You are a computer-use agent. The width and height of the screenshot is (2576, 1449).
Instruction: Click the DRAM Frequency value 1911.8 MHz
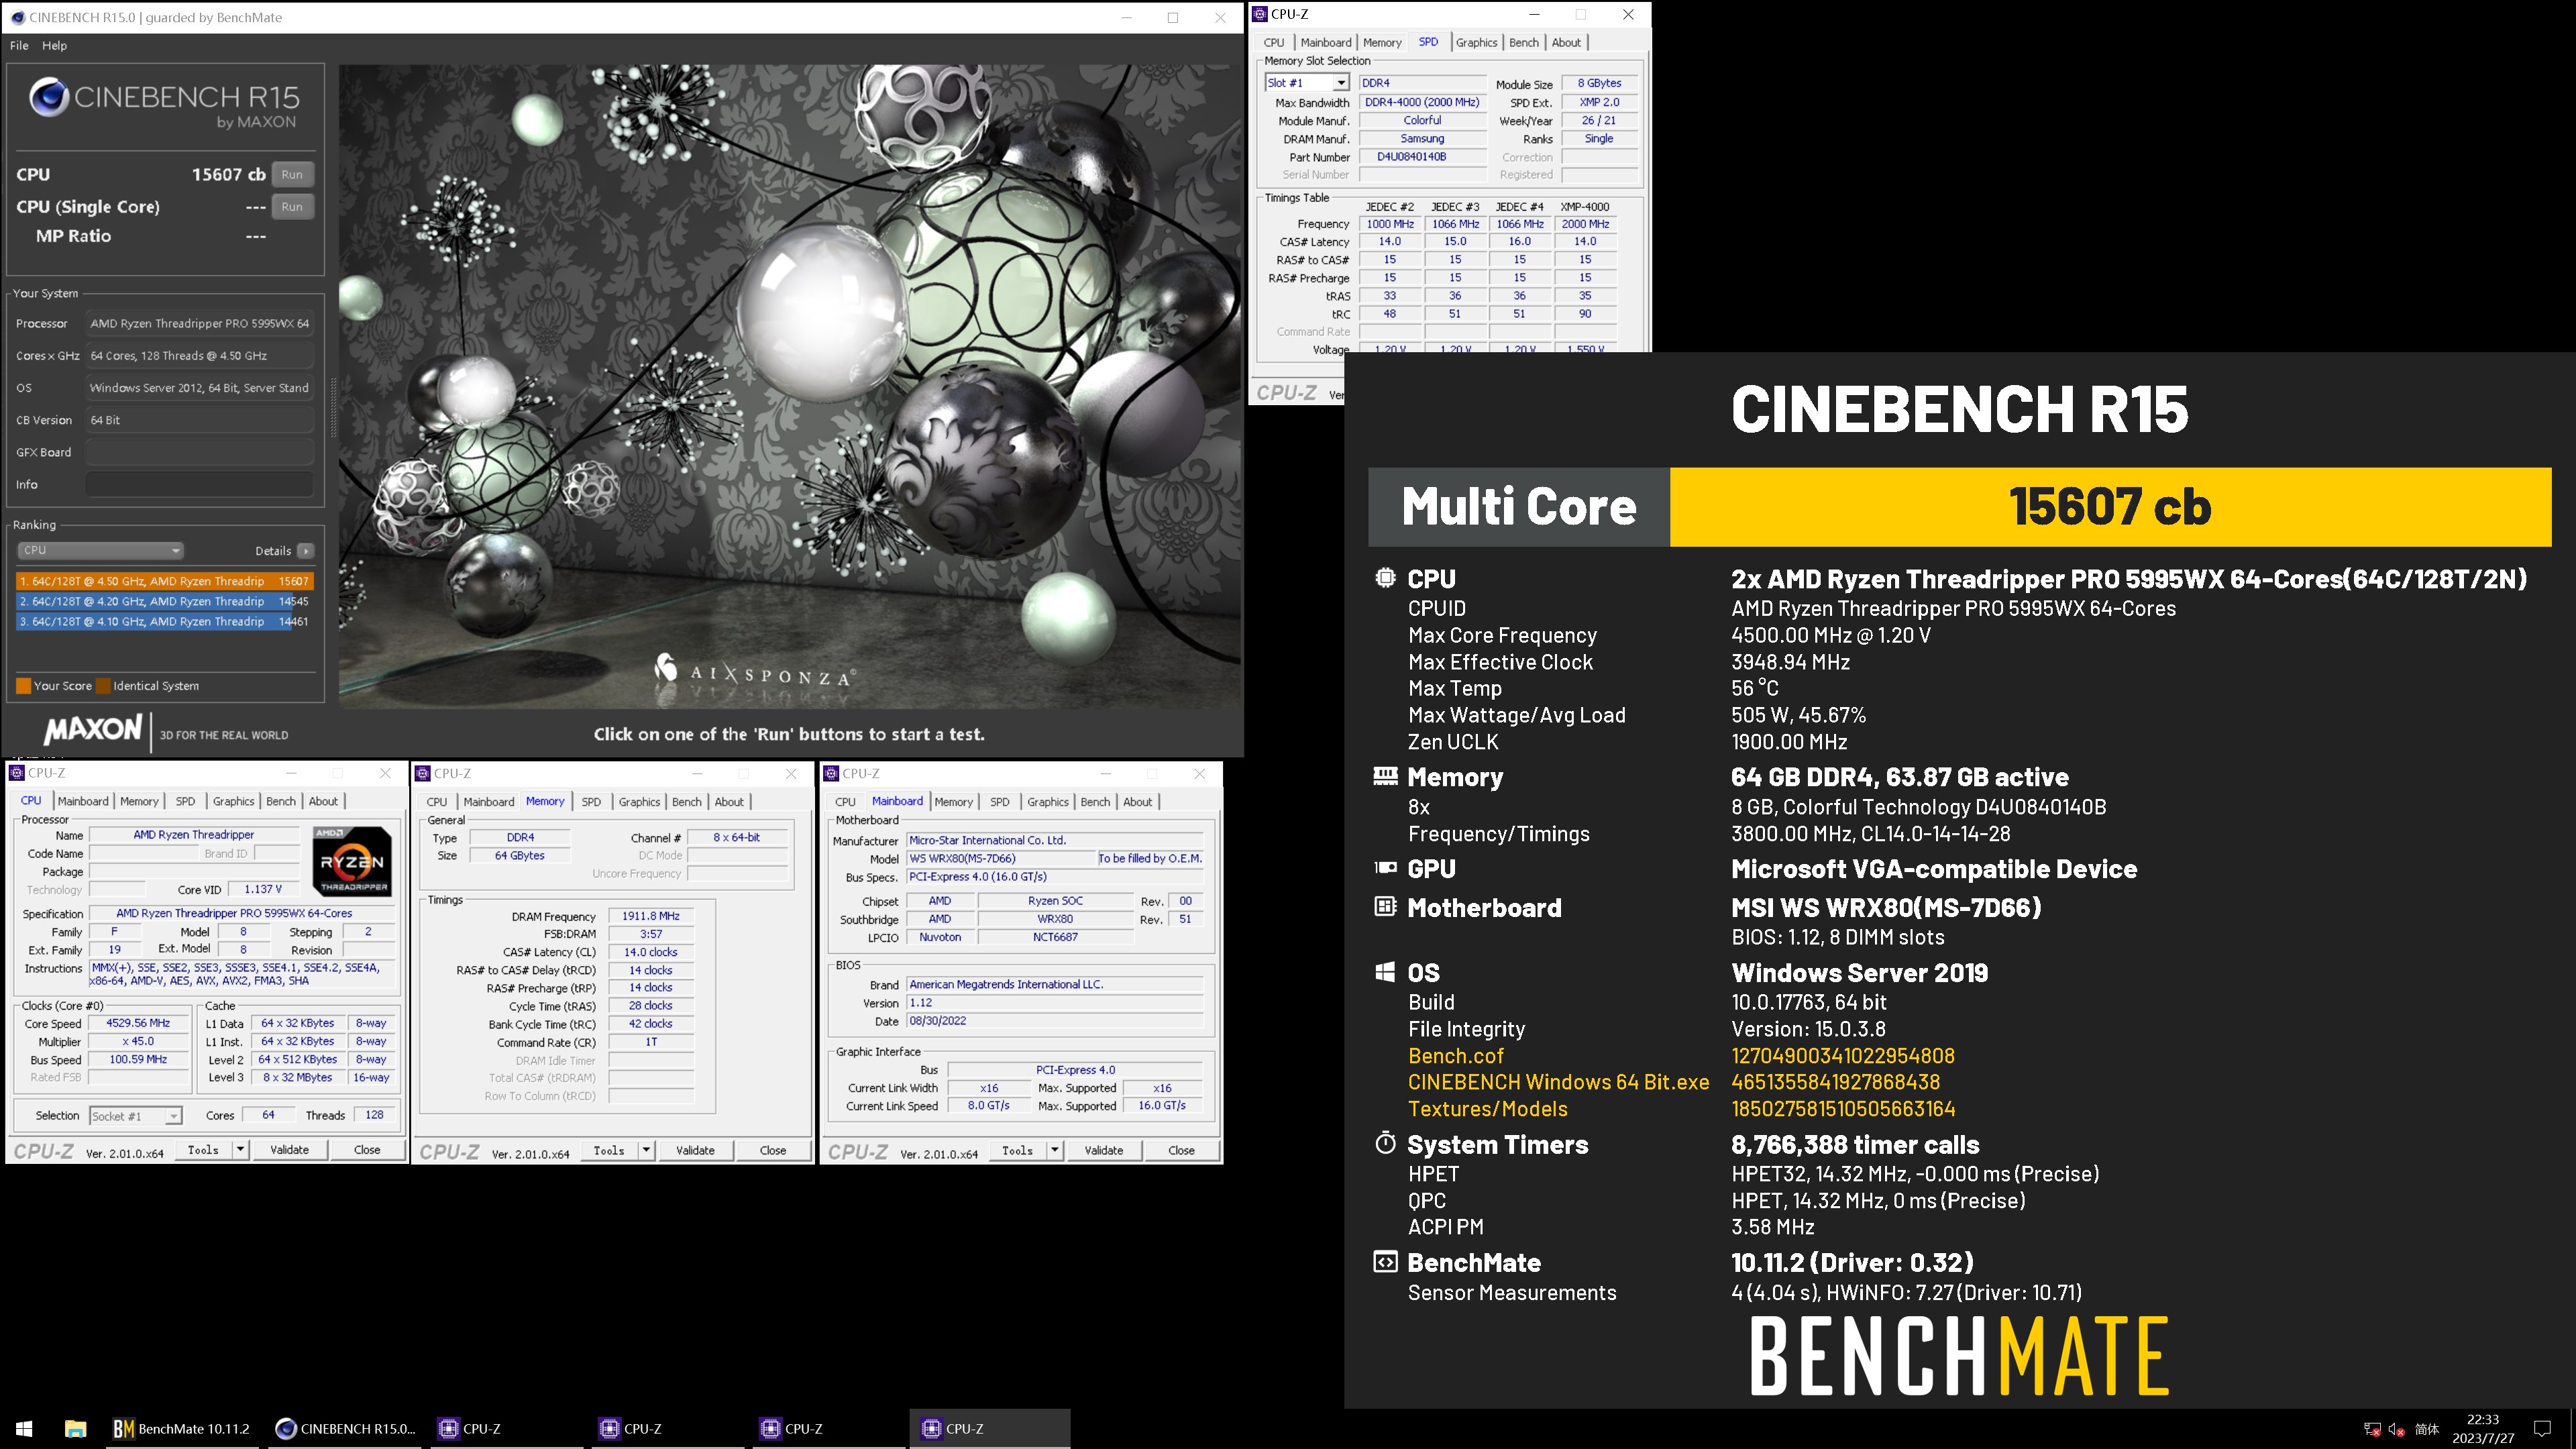point(650,916)
